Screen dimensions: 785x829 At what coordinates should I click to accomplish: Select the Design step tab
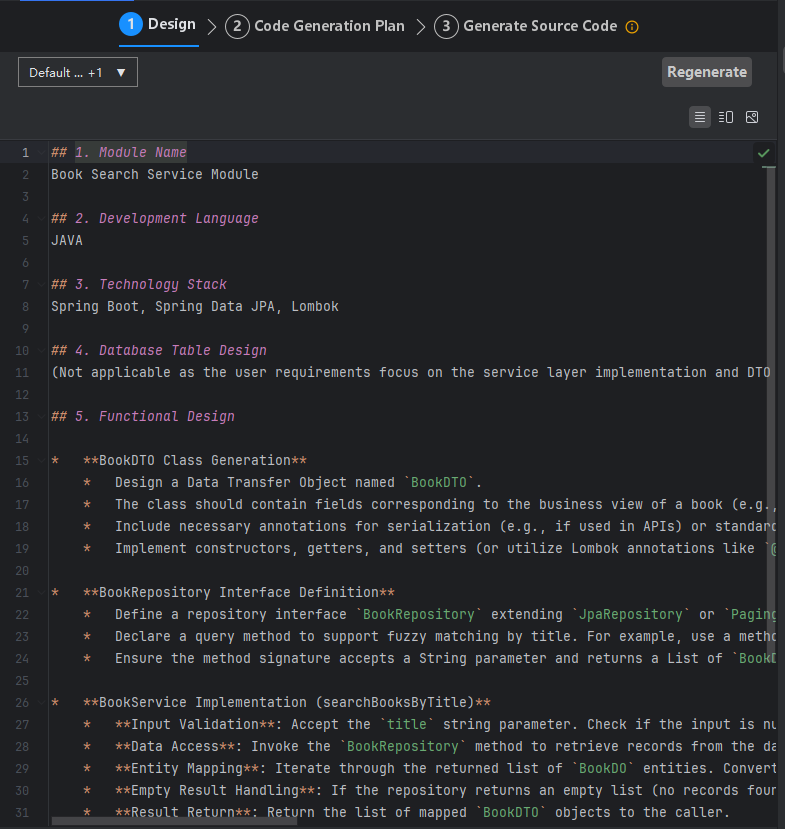coord(171,25)
